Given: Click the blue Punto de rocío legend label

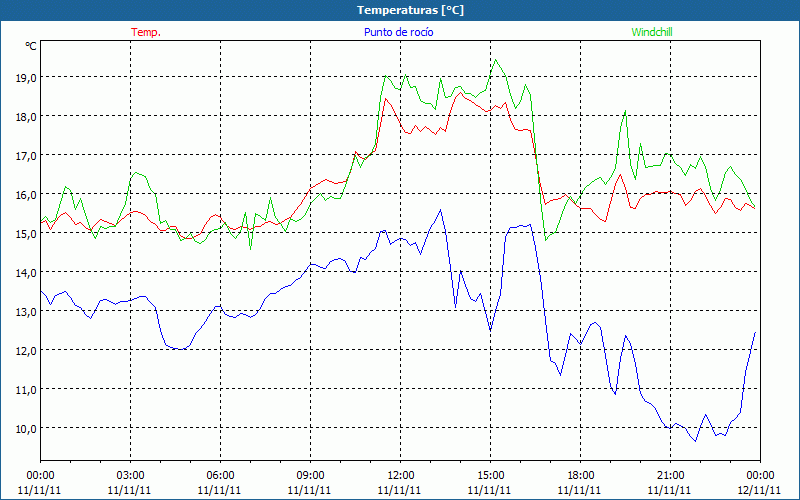Looking at the screenshot, I should coord(398,32).
